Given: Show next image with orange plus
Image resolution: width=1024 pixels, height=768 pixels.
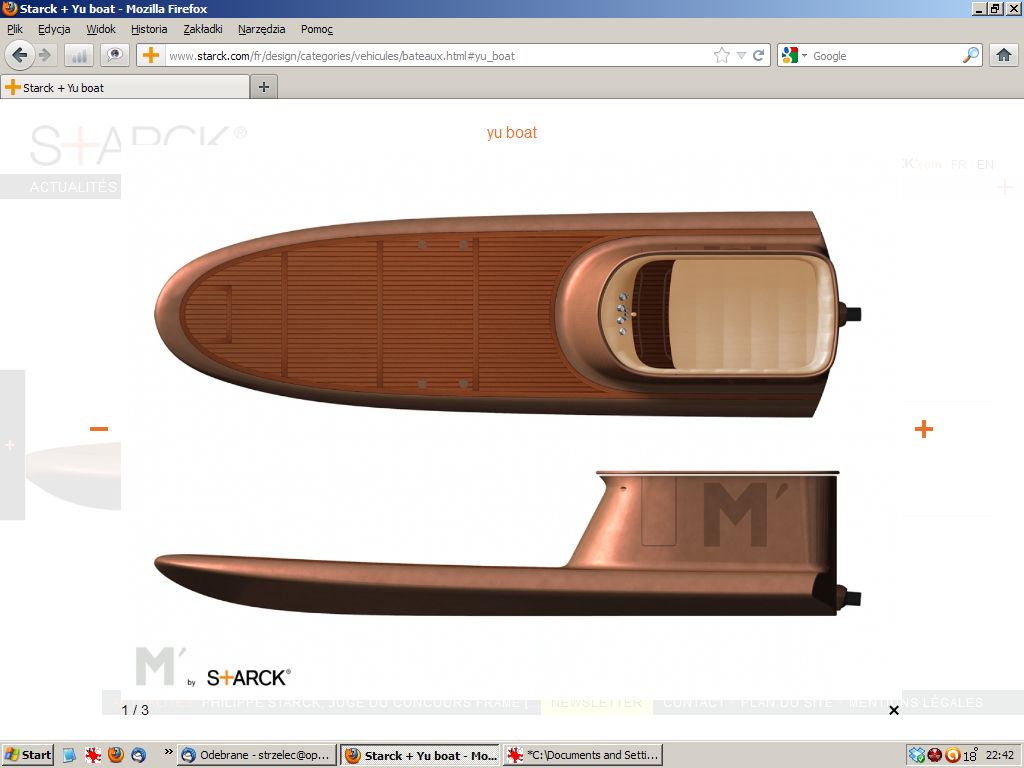Looking at the screenshot, I should click(923, 428).
